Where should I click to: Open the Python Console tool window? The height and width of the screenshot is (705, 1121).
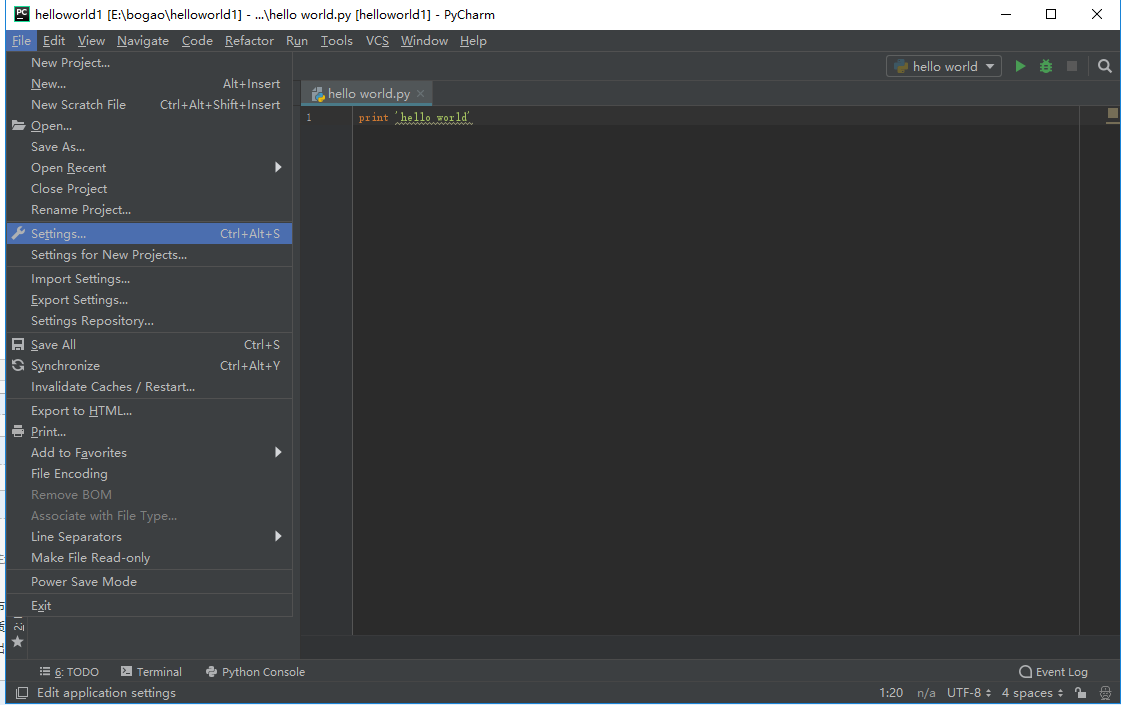[255, 672]
